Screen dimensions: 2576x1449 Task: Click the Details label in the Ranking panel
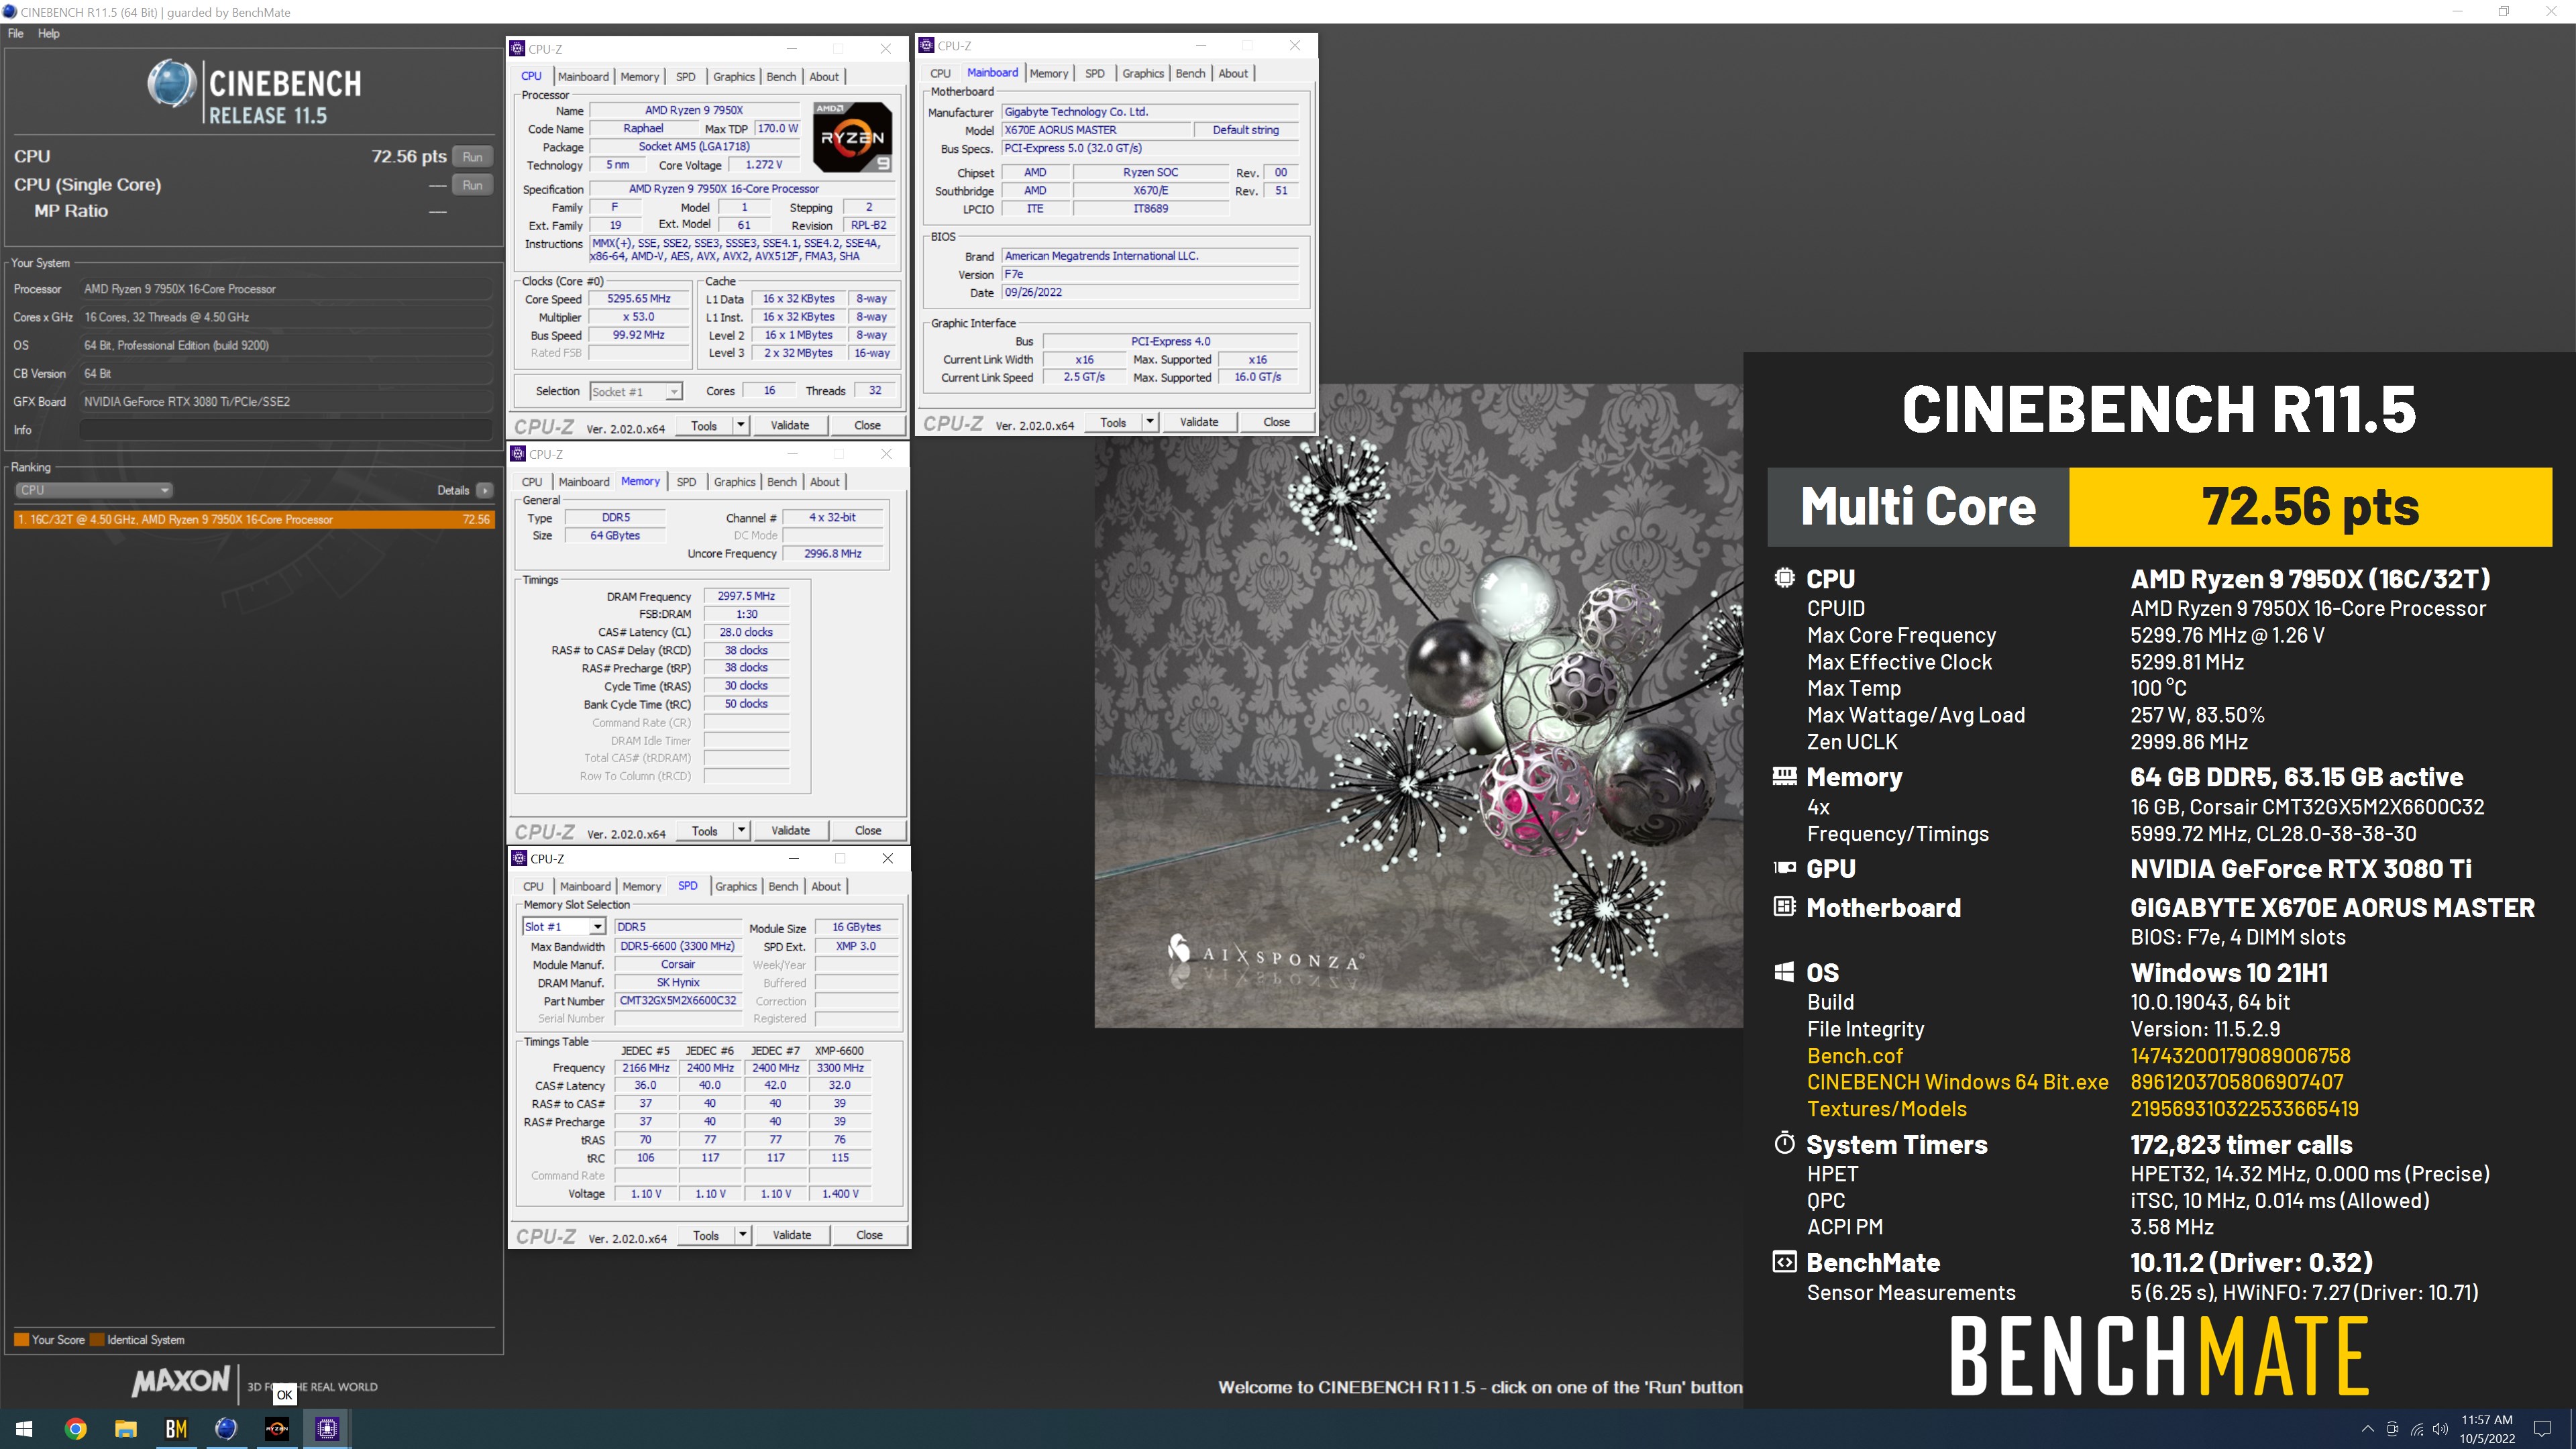(x=453, y=490)
